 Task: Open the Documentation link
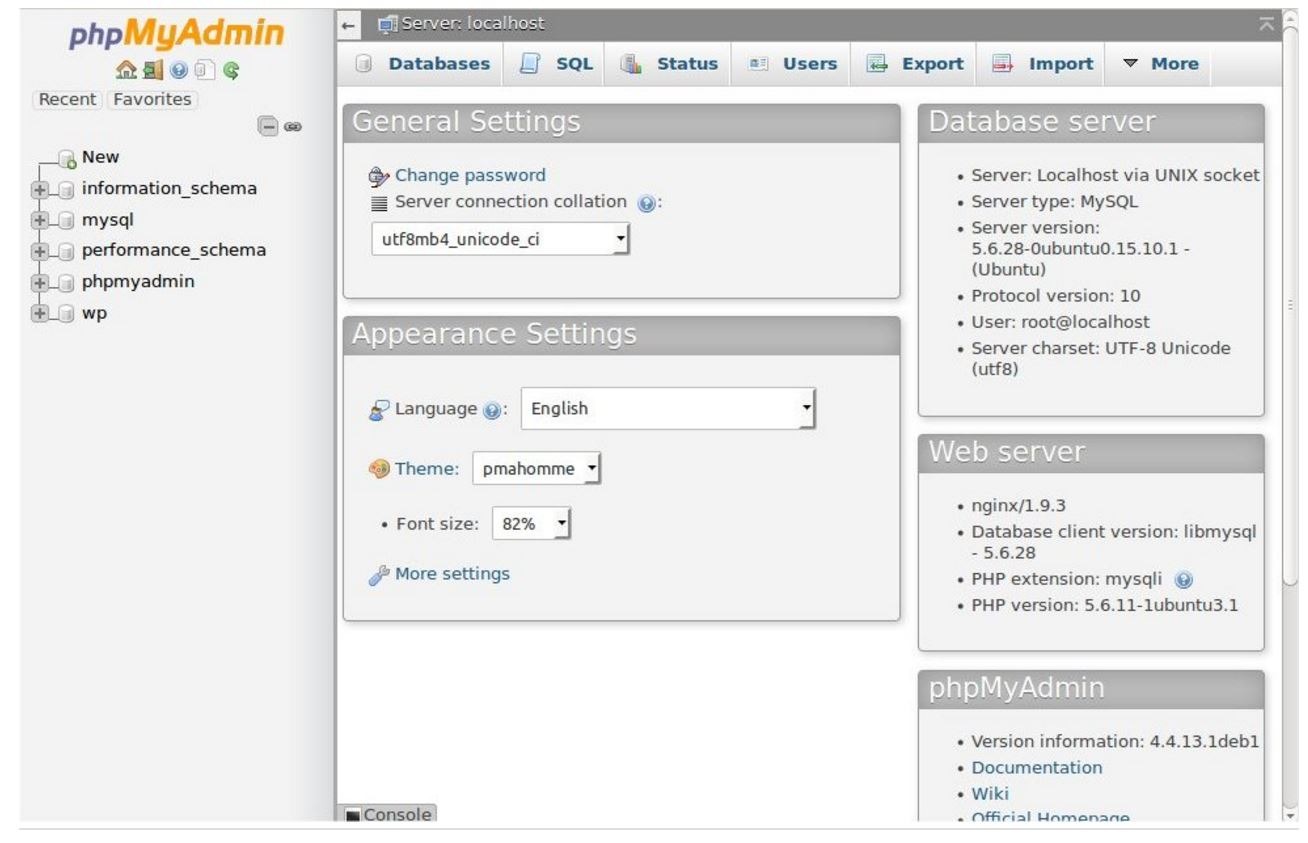pos(1037,768)
